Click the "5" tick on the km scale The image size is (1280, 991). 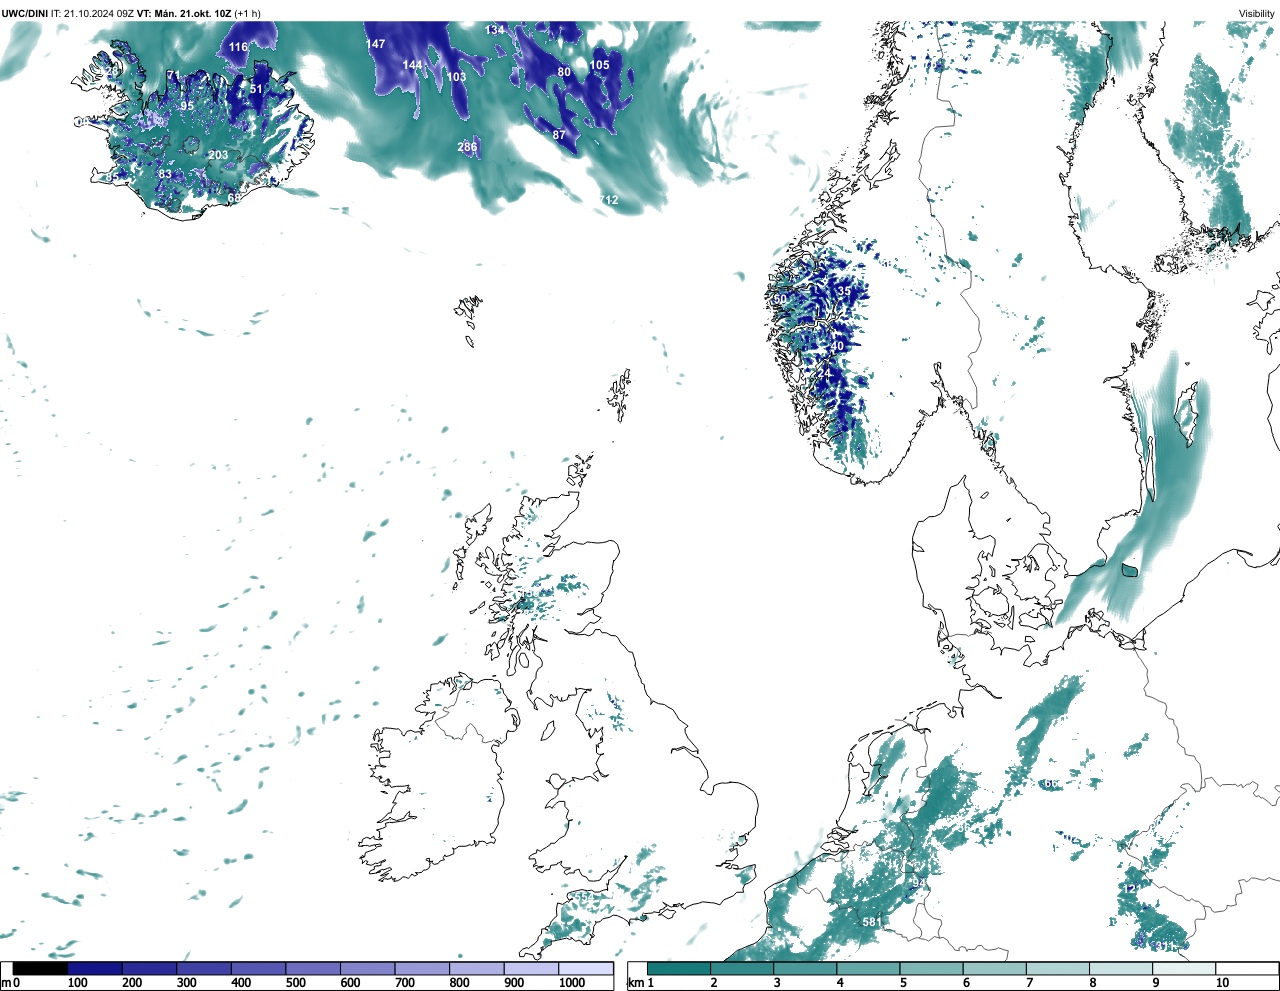(903, 983)
